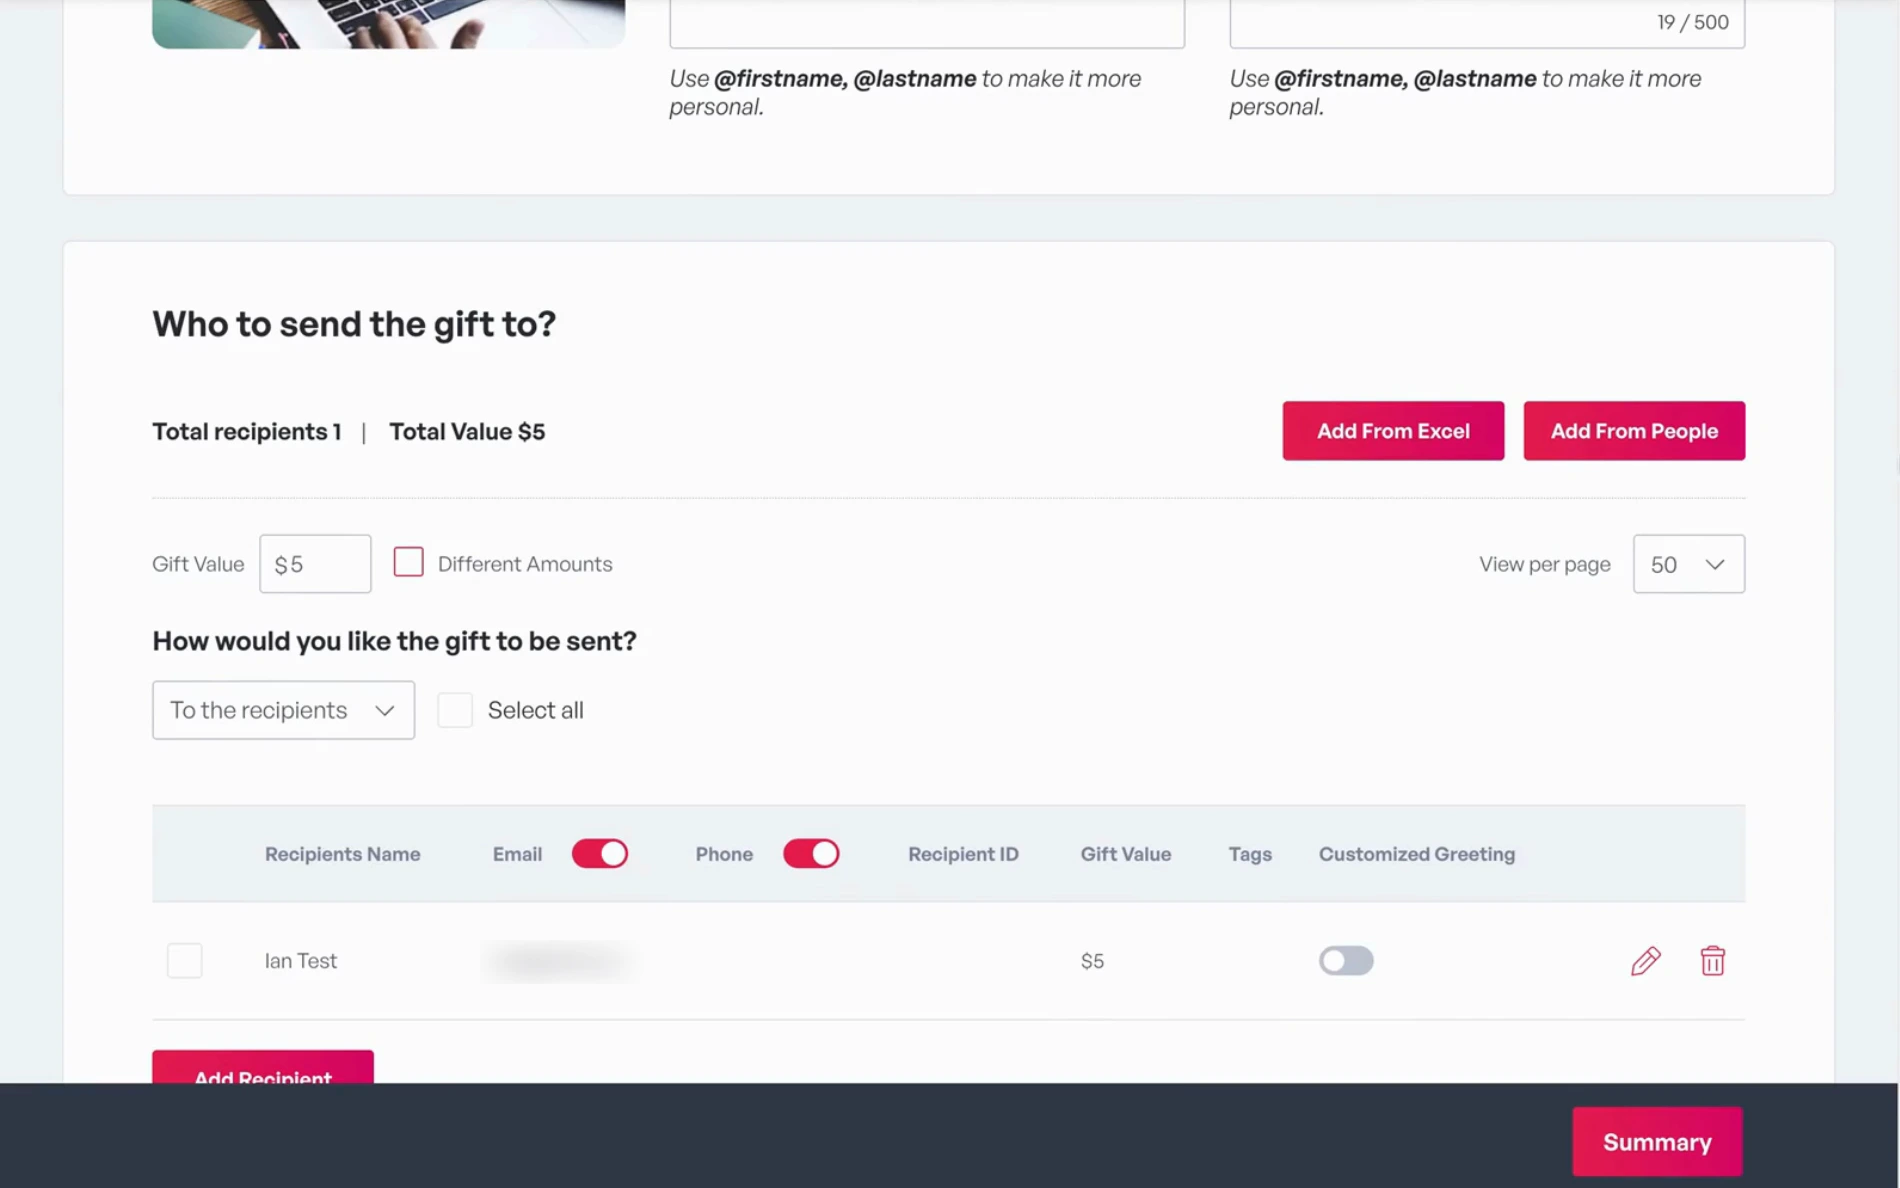This screenshot has height=1188, width=1900.
Task: Click the $5 gift value cell
Action: pyautogui.click(x=1092, y=961)
